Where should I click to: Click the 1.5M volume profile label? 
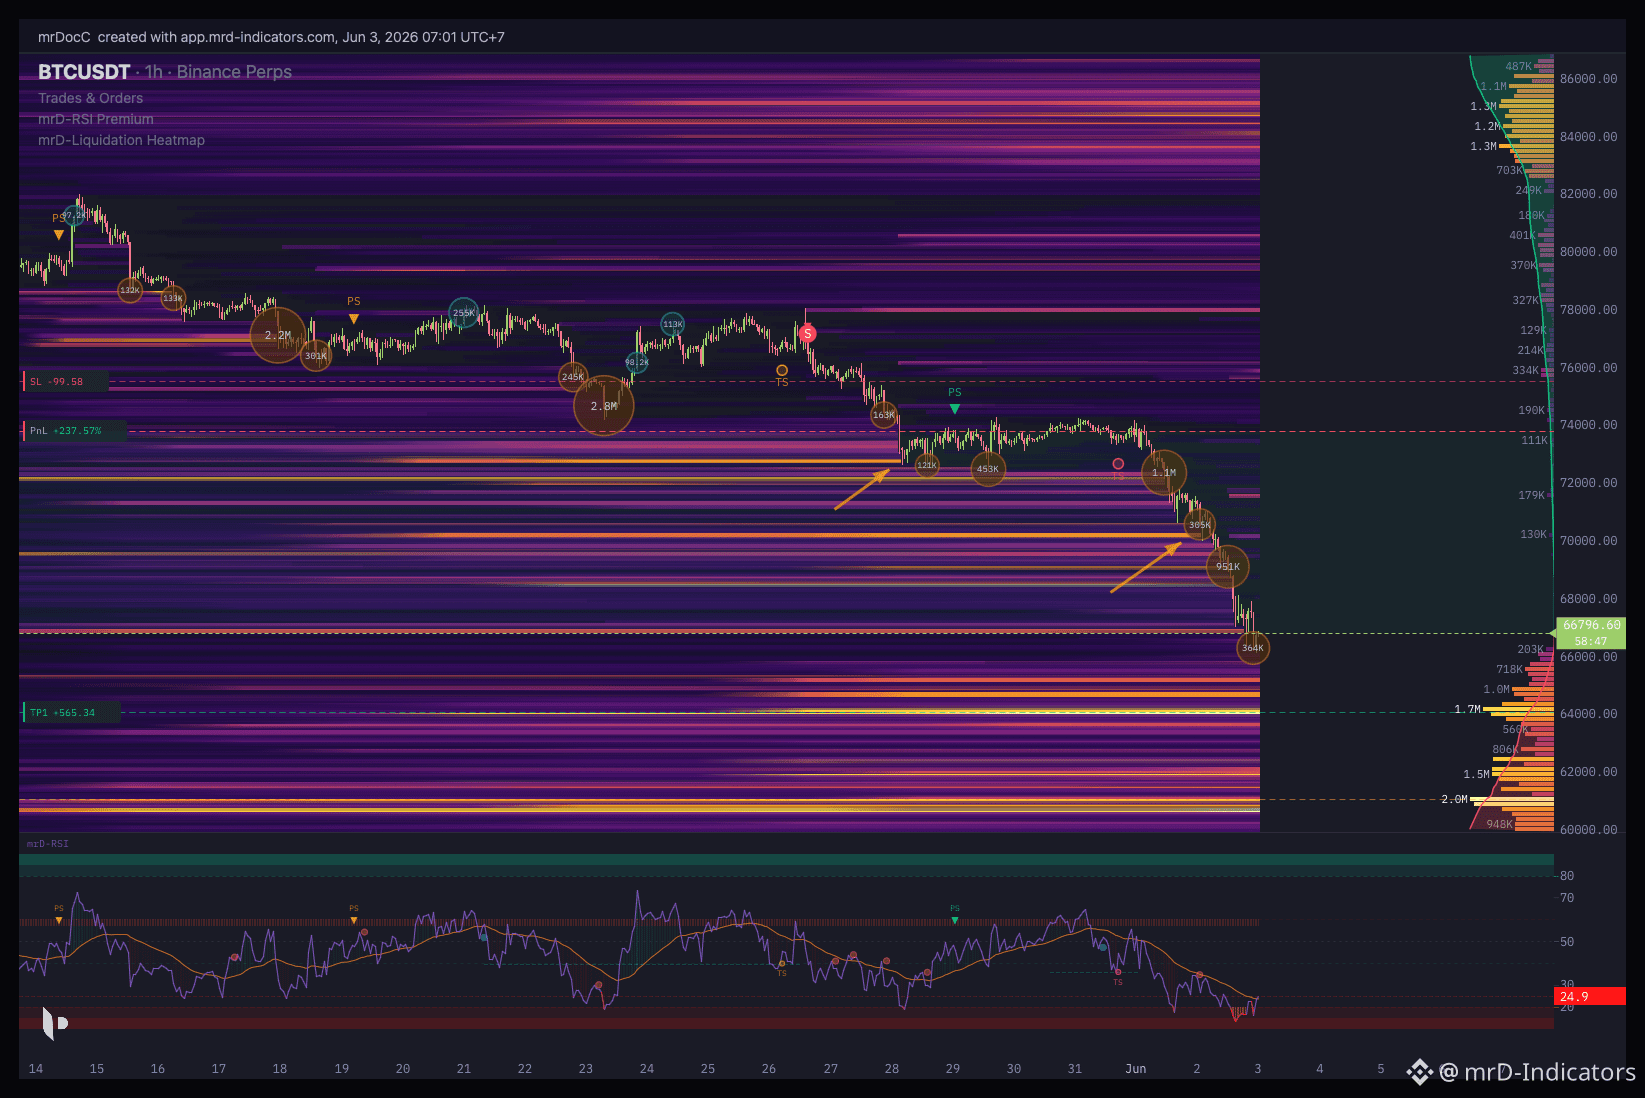[1476, 774]
